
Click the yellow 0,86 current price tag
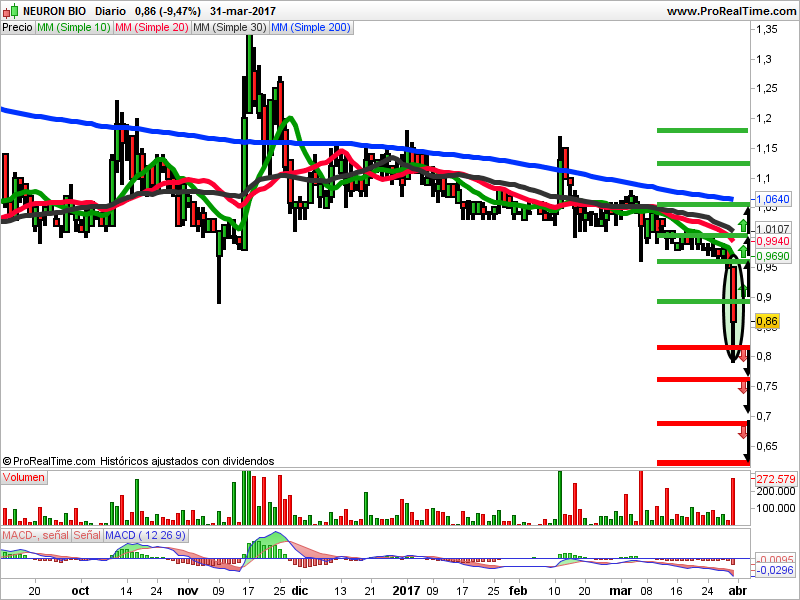pyautogui.click(x=767, y=321)
